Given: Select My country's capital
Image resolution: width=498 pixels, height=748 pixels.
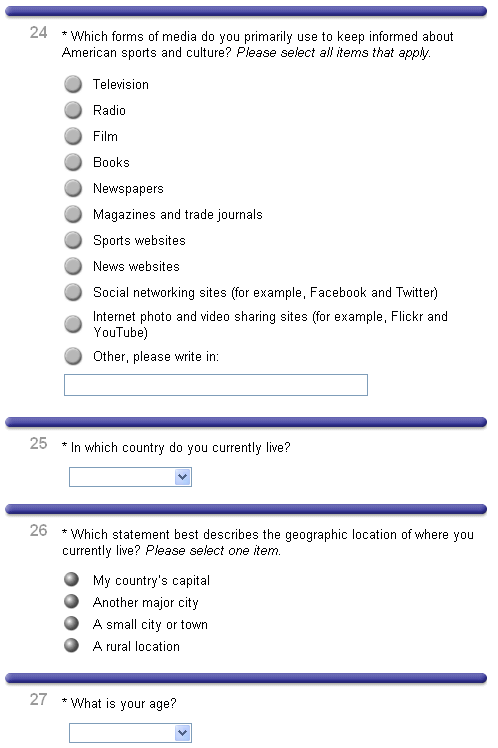Looking at the screenshot, I should click(72, 580).
